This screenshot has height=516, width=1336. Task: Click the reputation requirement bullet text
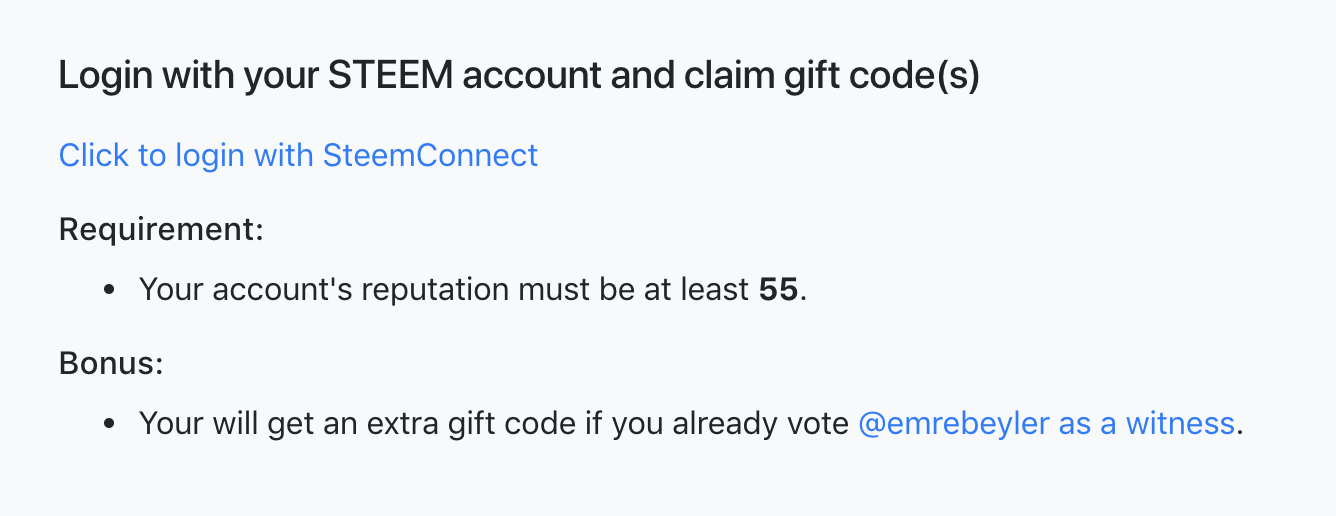(x=473, y=290)
